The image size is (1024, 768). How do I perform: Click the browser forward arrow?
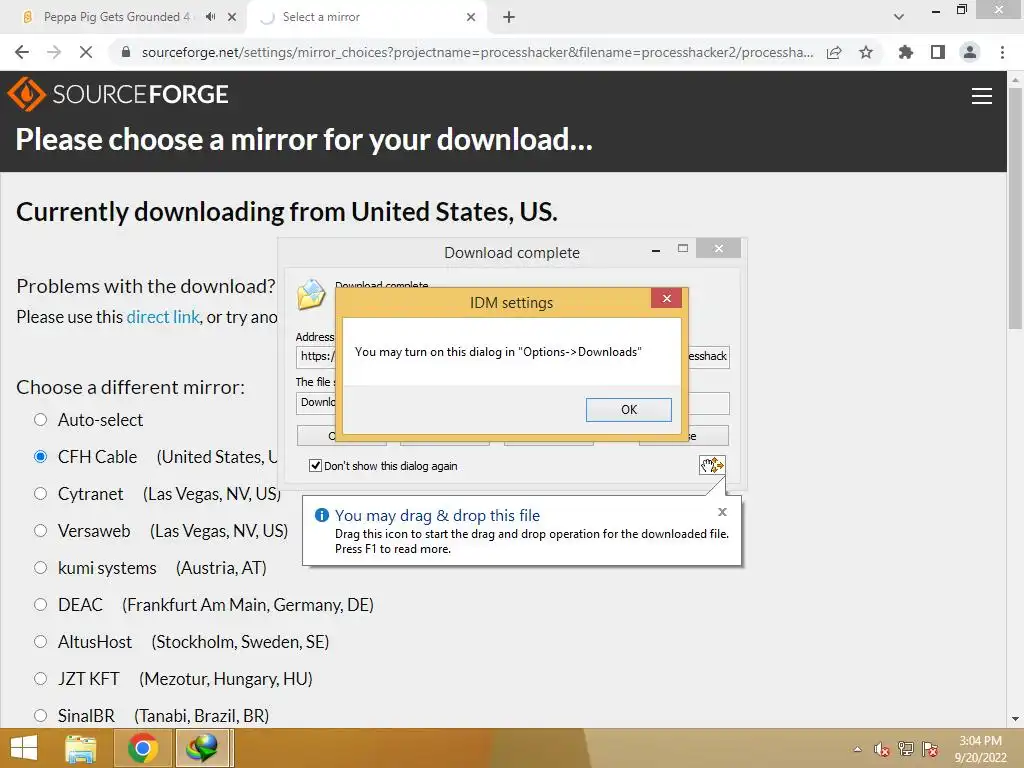point(54,52)
